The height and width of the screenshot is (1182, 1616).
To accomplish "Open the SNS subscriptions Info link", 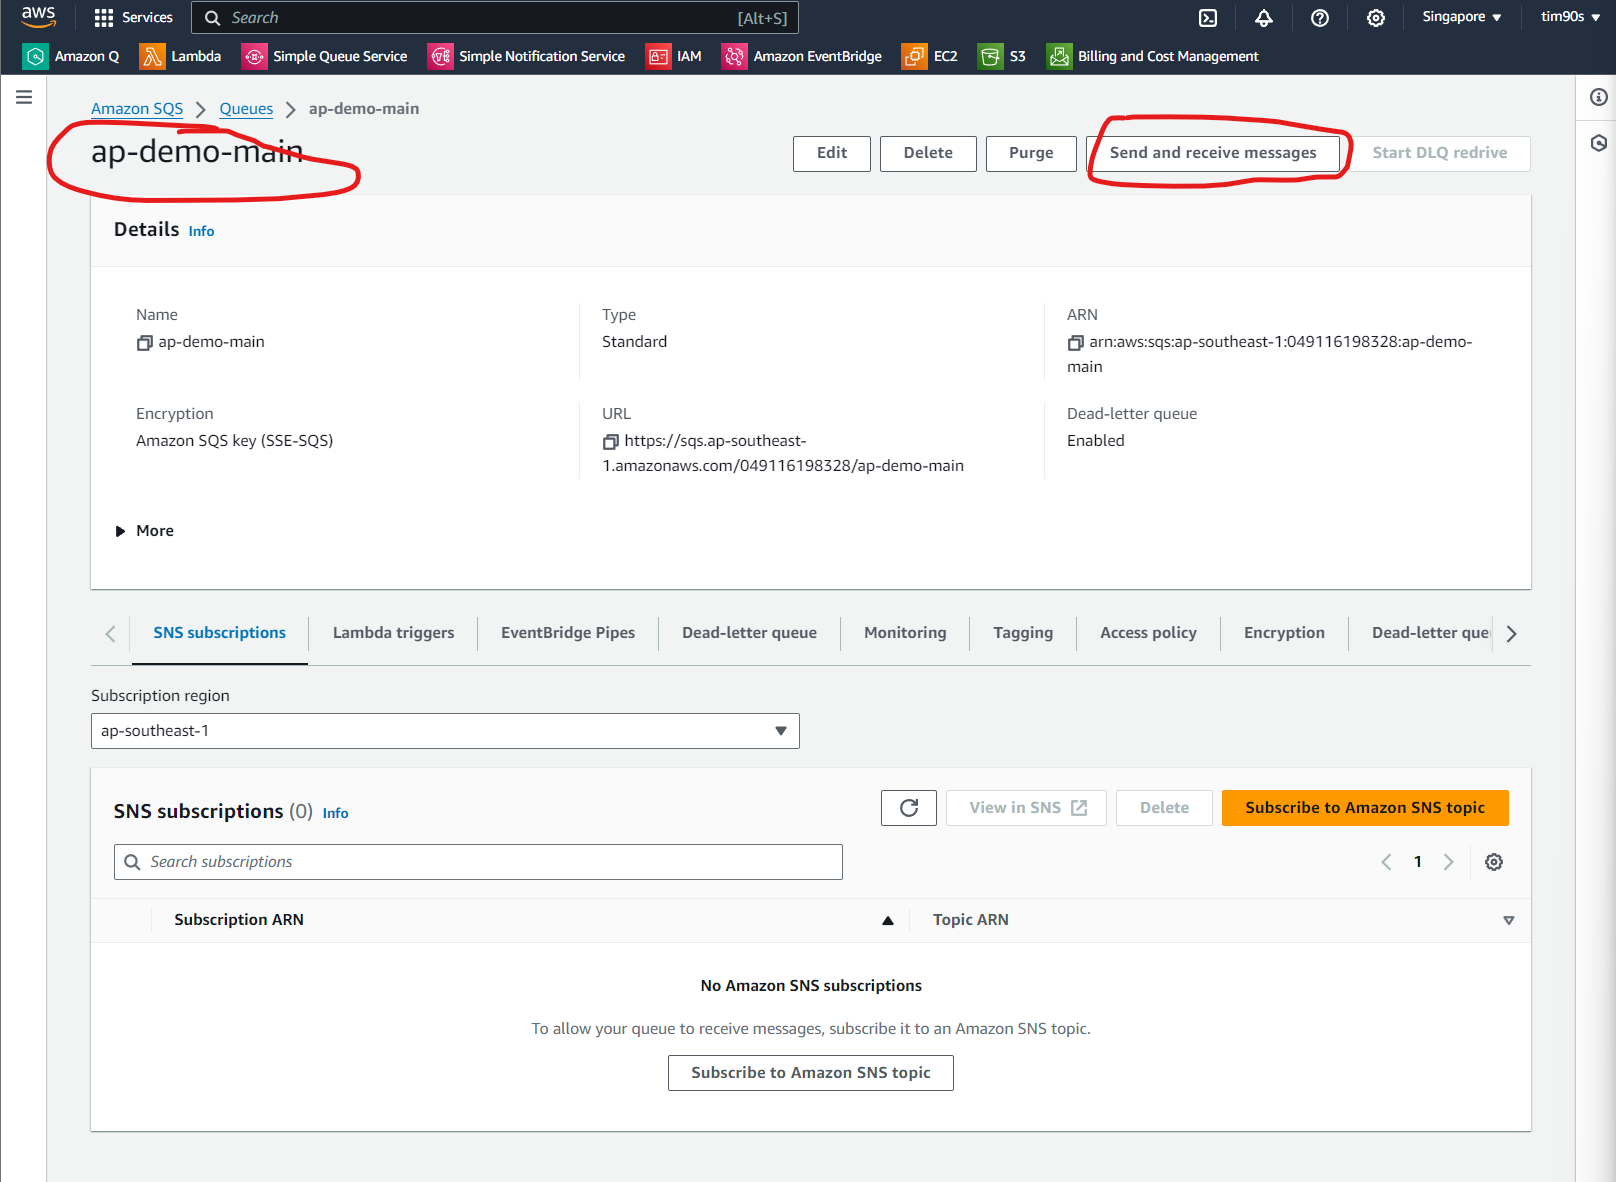I will [335, 813].
